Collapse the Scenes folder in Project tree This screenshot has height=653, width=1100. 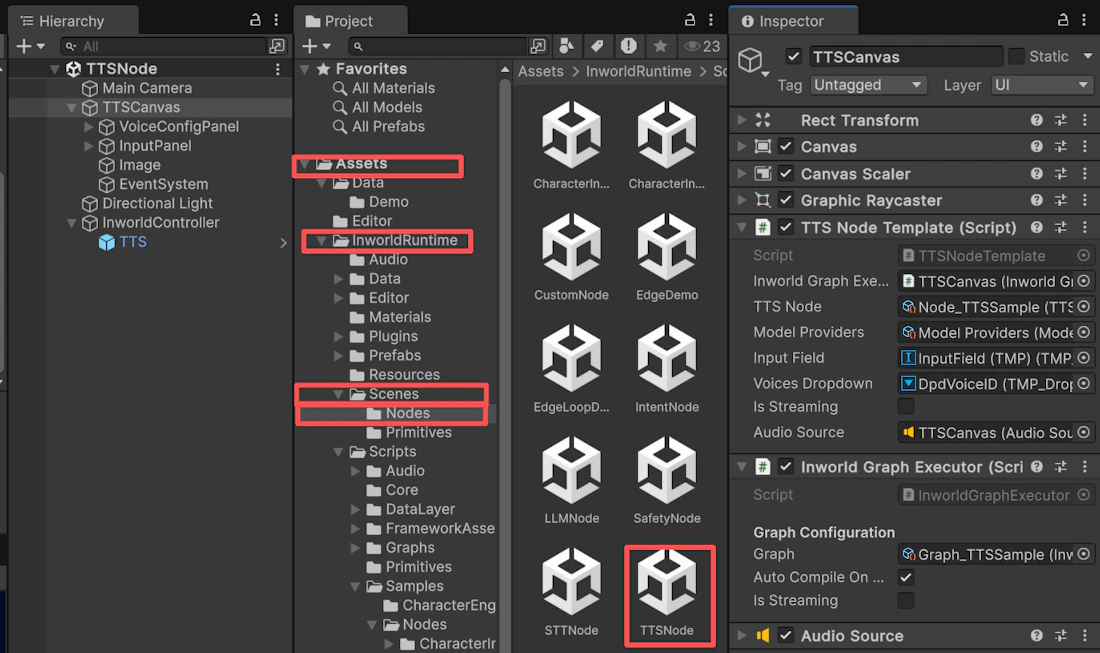(x=338, y=394)
